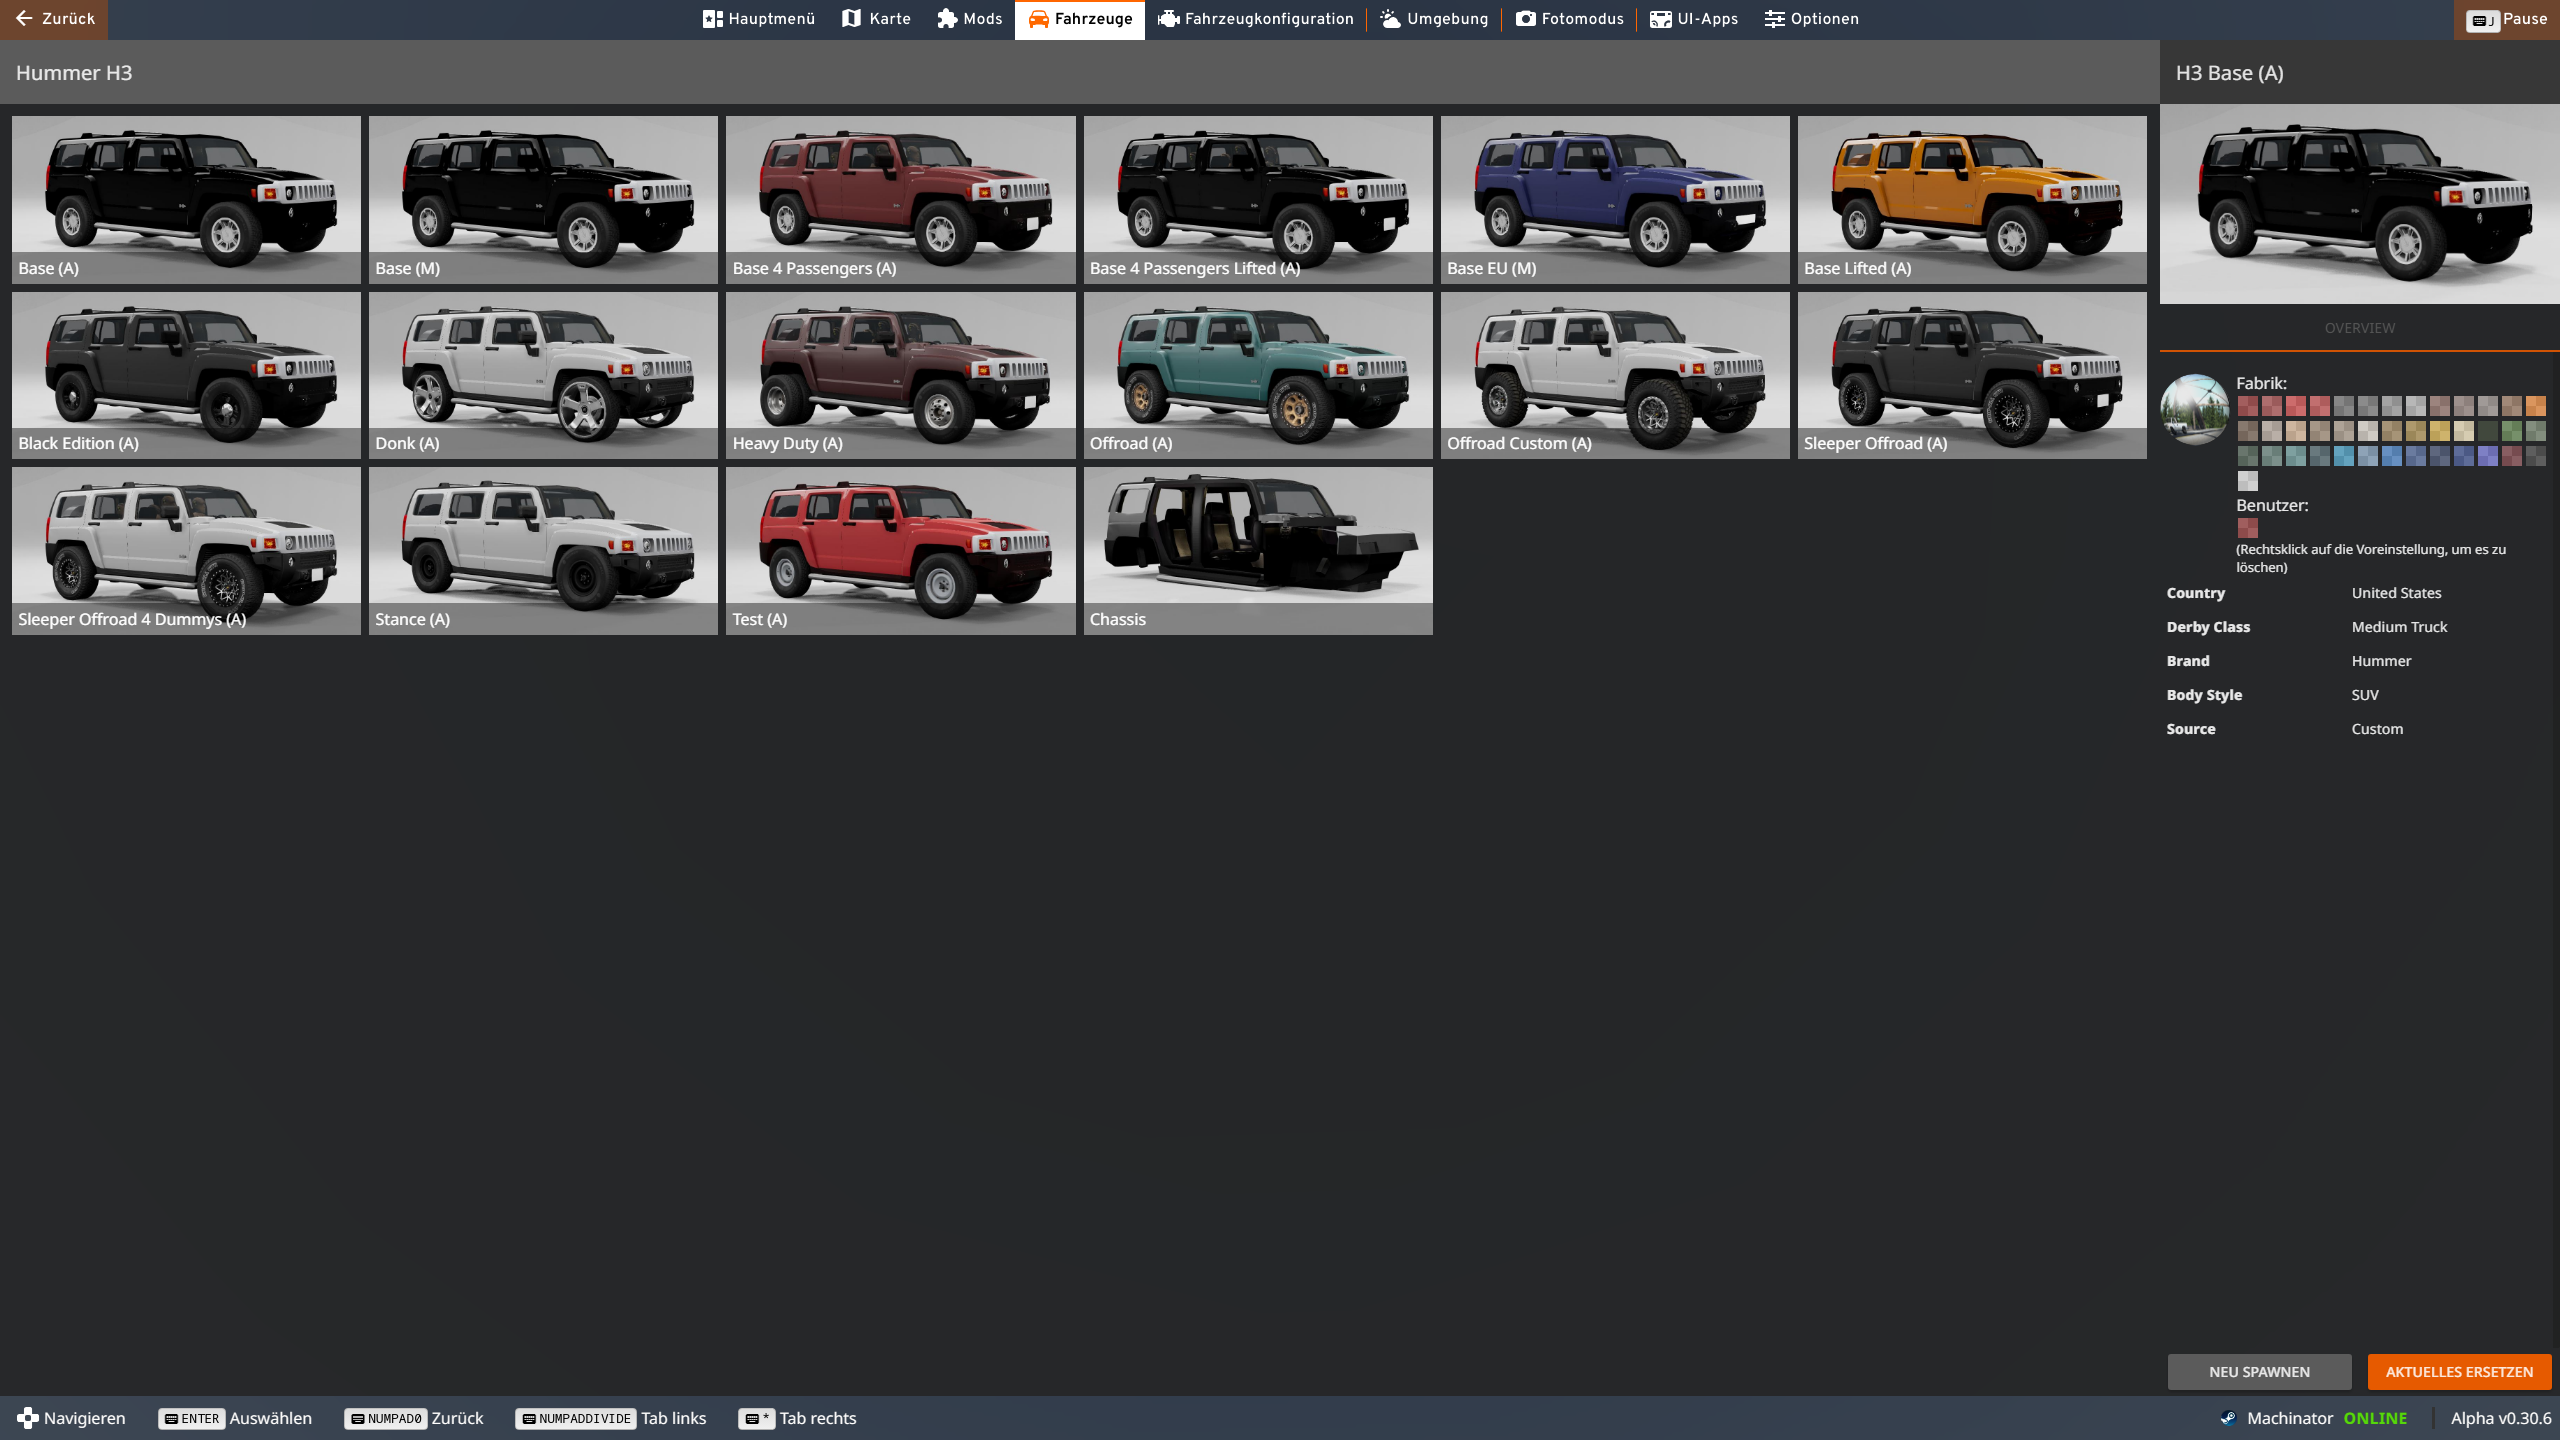Open Fahrzeugkonfiguration in the top bar
2560x1440 pixels.
pyautogui.click(x=1256, y=19)
